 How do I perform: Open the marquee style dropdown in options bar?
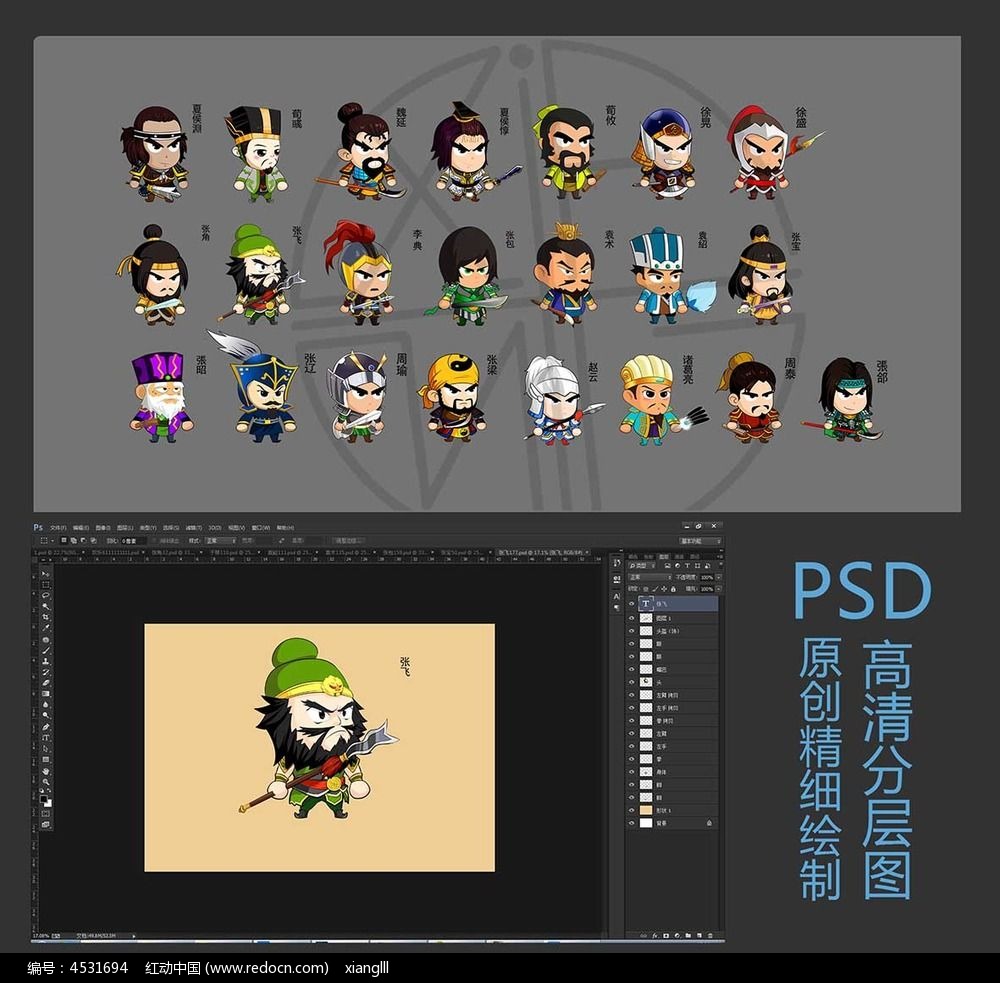(219, 541)
